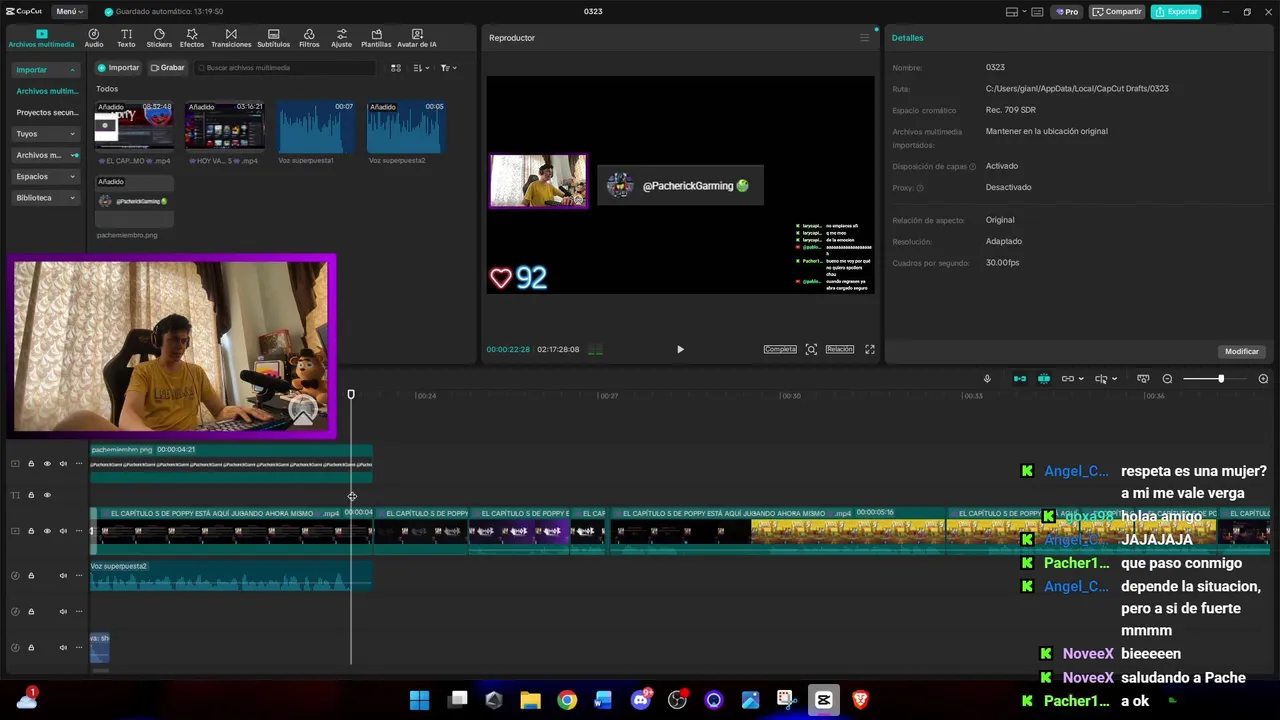This screenshot has height=720, width=1280.
Task: Click the scan frame icon in player controls
Action: tap(811, 349)
